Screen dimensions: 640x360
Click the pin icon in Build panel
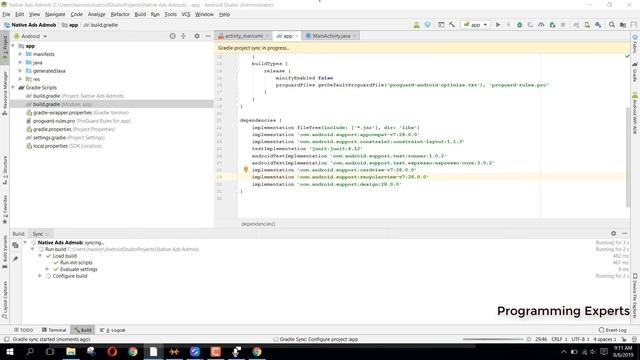(x=16, y=259)
